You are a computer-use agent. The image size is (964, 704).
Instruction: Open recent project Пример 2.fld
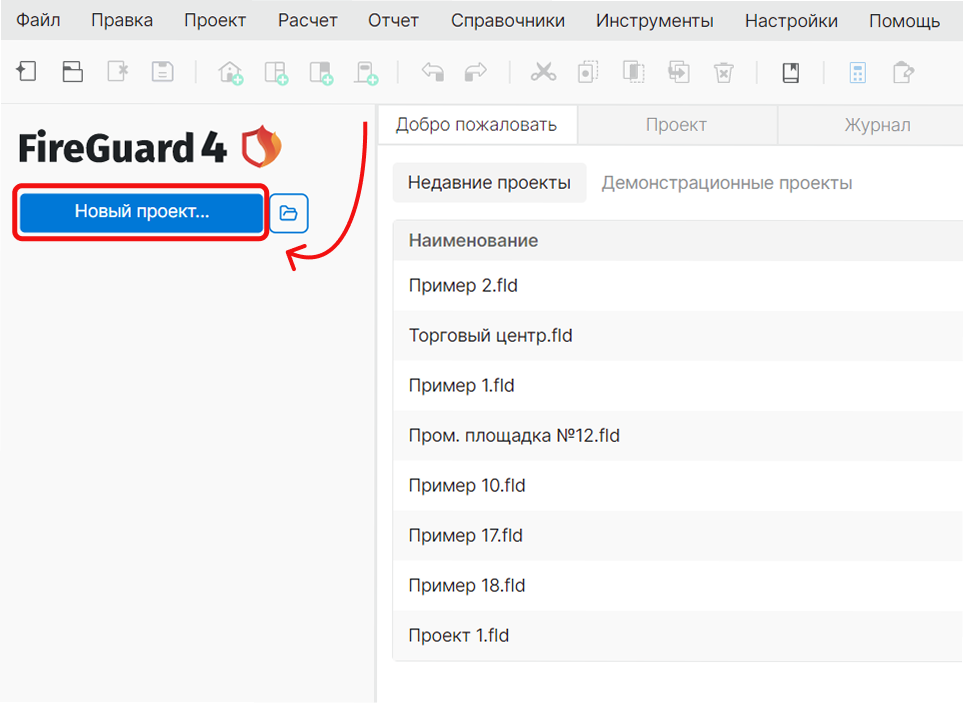coord(678,285)
